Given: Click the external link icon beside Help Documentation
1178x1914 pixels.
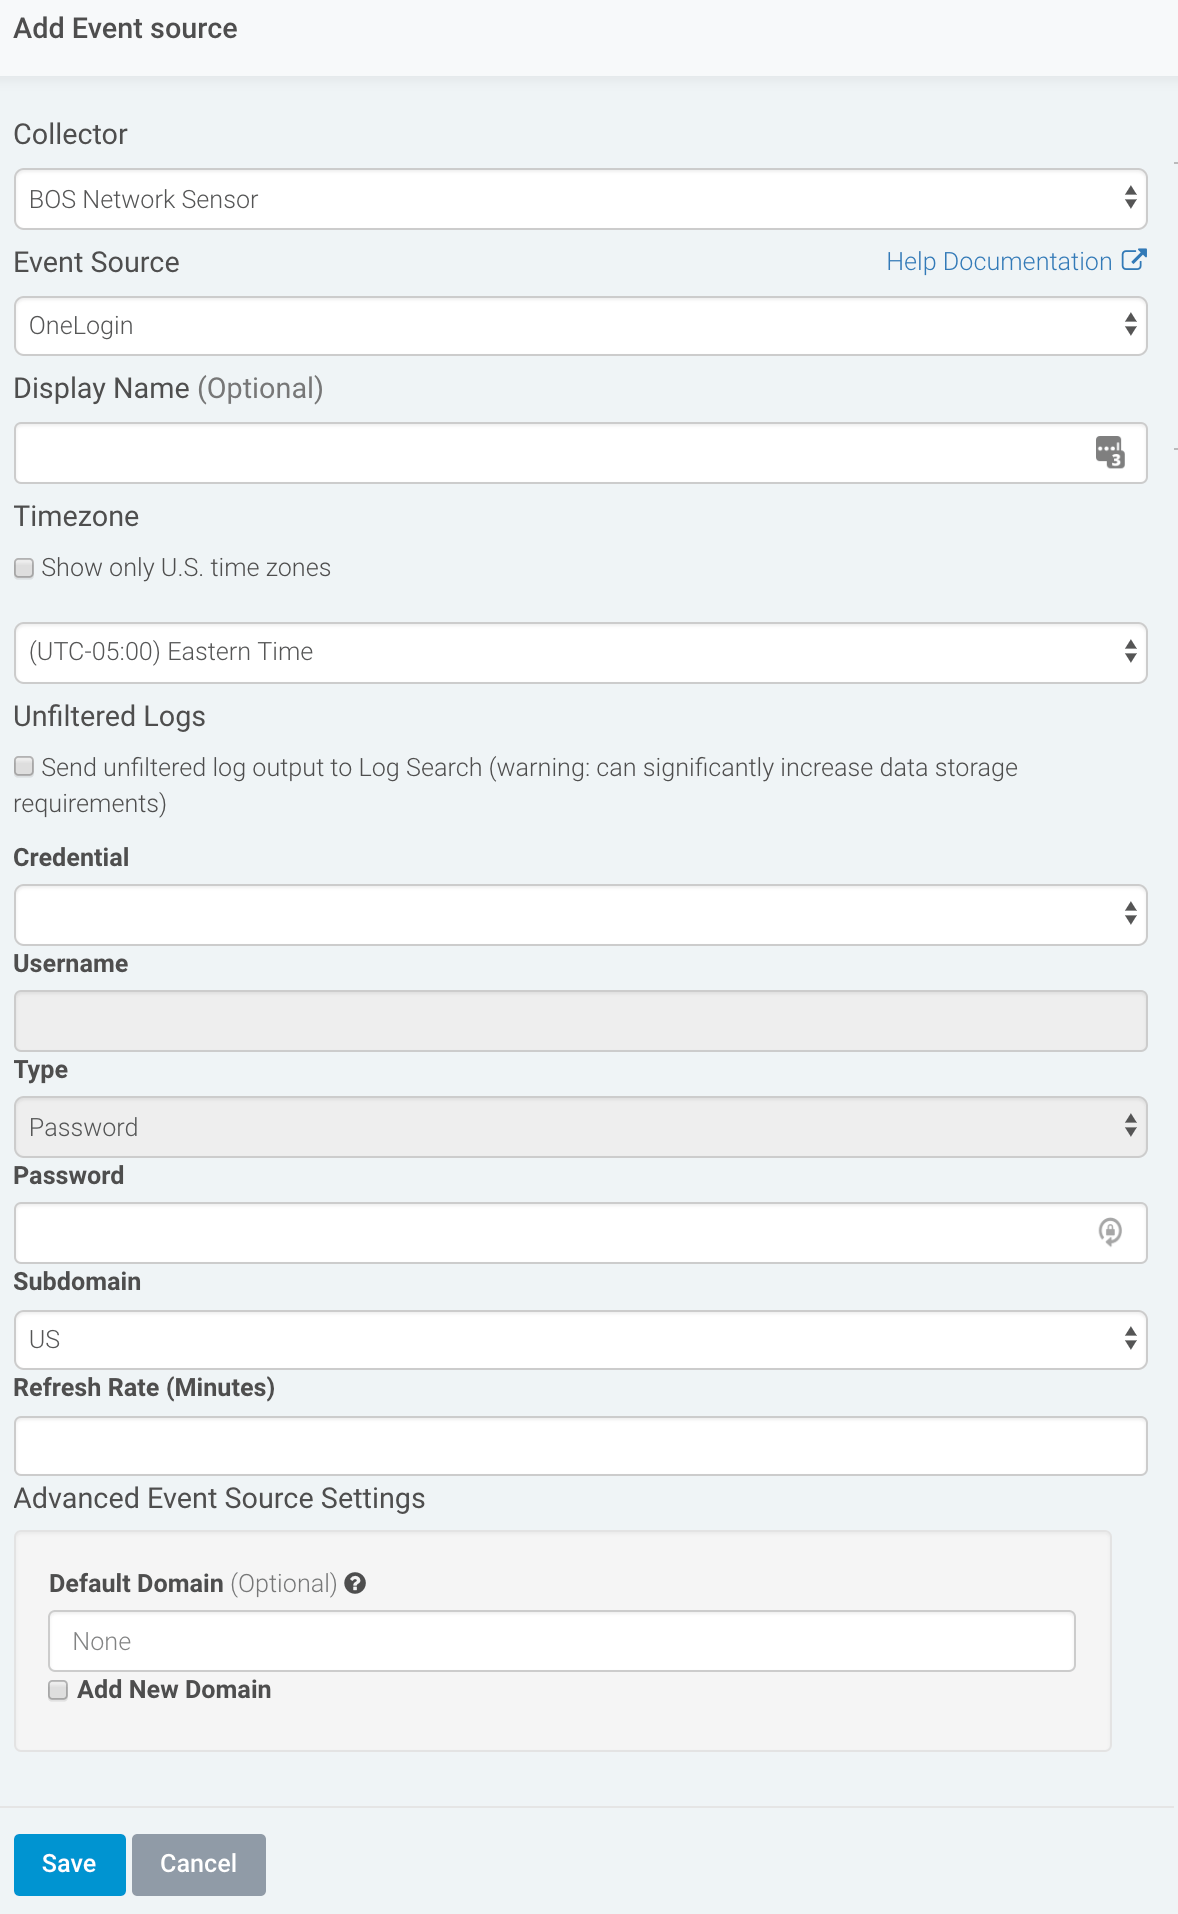Looking at the screenshot, I should (1134, 260).
